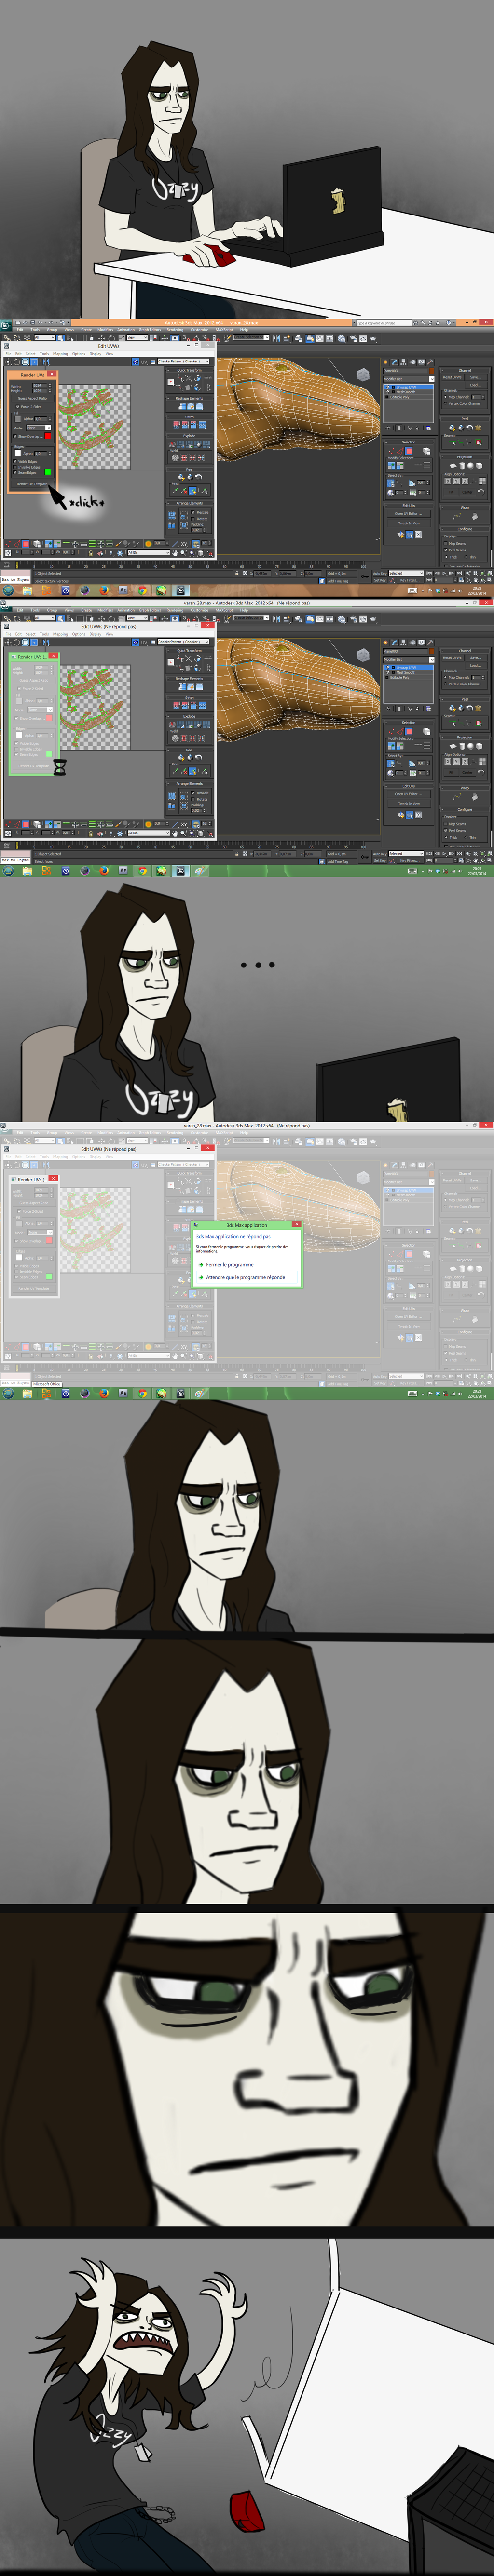
Task: Click Firefox taskbar icon in crash-dialog screenshot
Action: (x=104, y=1393)
